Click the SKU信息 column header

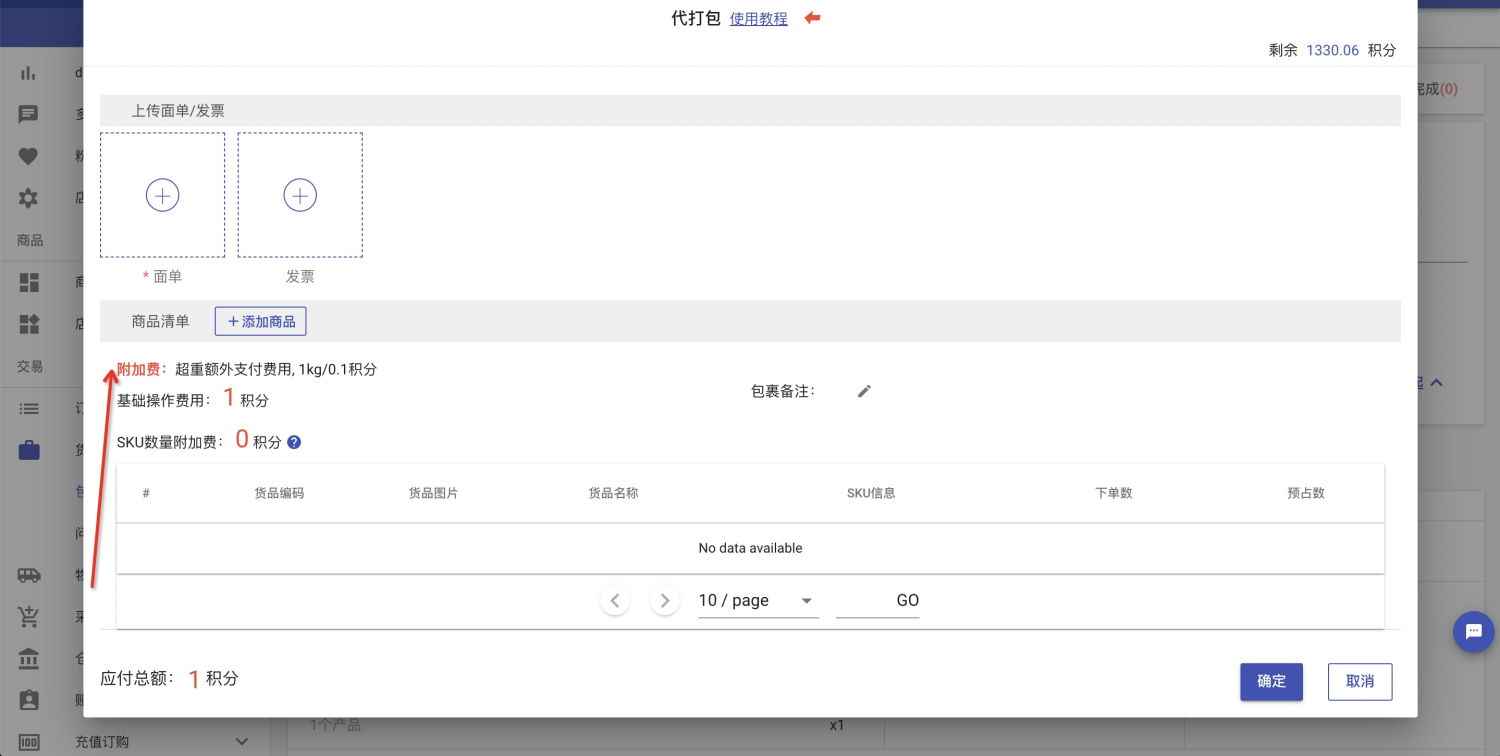pyautogui.click(x=871, y=493)
